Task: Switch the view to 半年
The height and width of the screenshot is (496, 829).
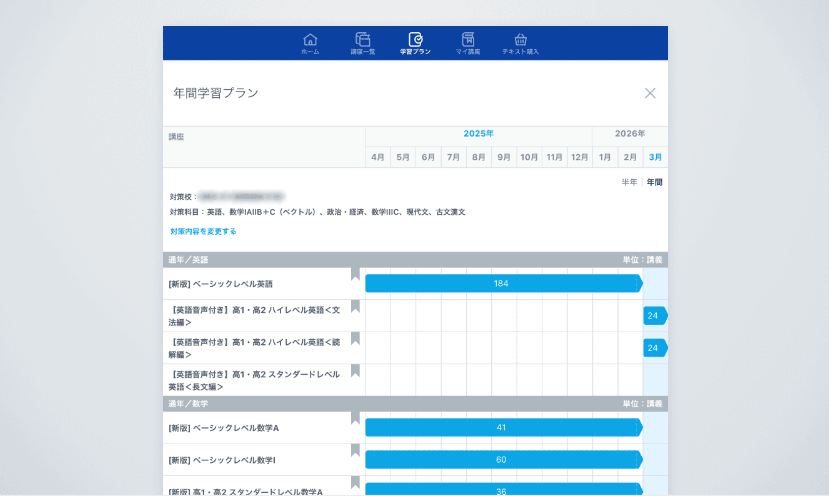Action: (x=629, y=182)
